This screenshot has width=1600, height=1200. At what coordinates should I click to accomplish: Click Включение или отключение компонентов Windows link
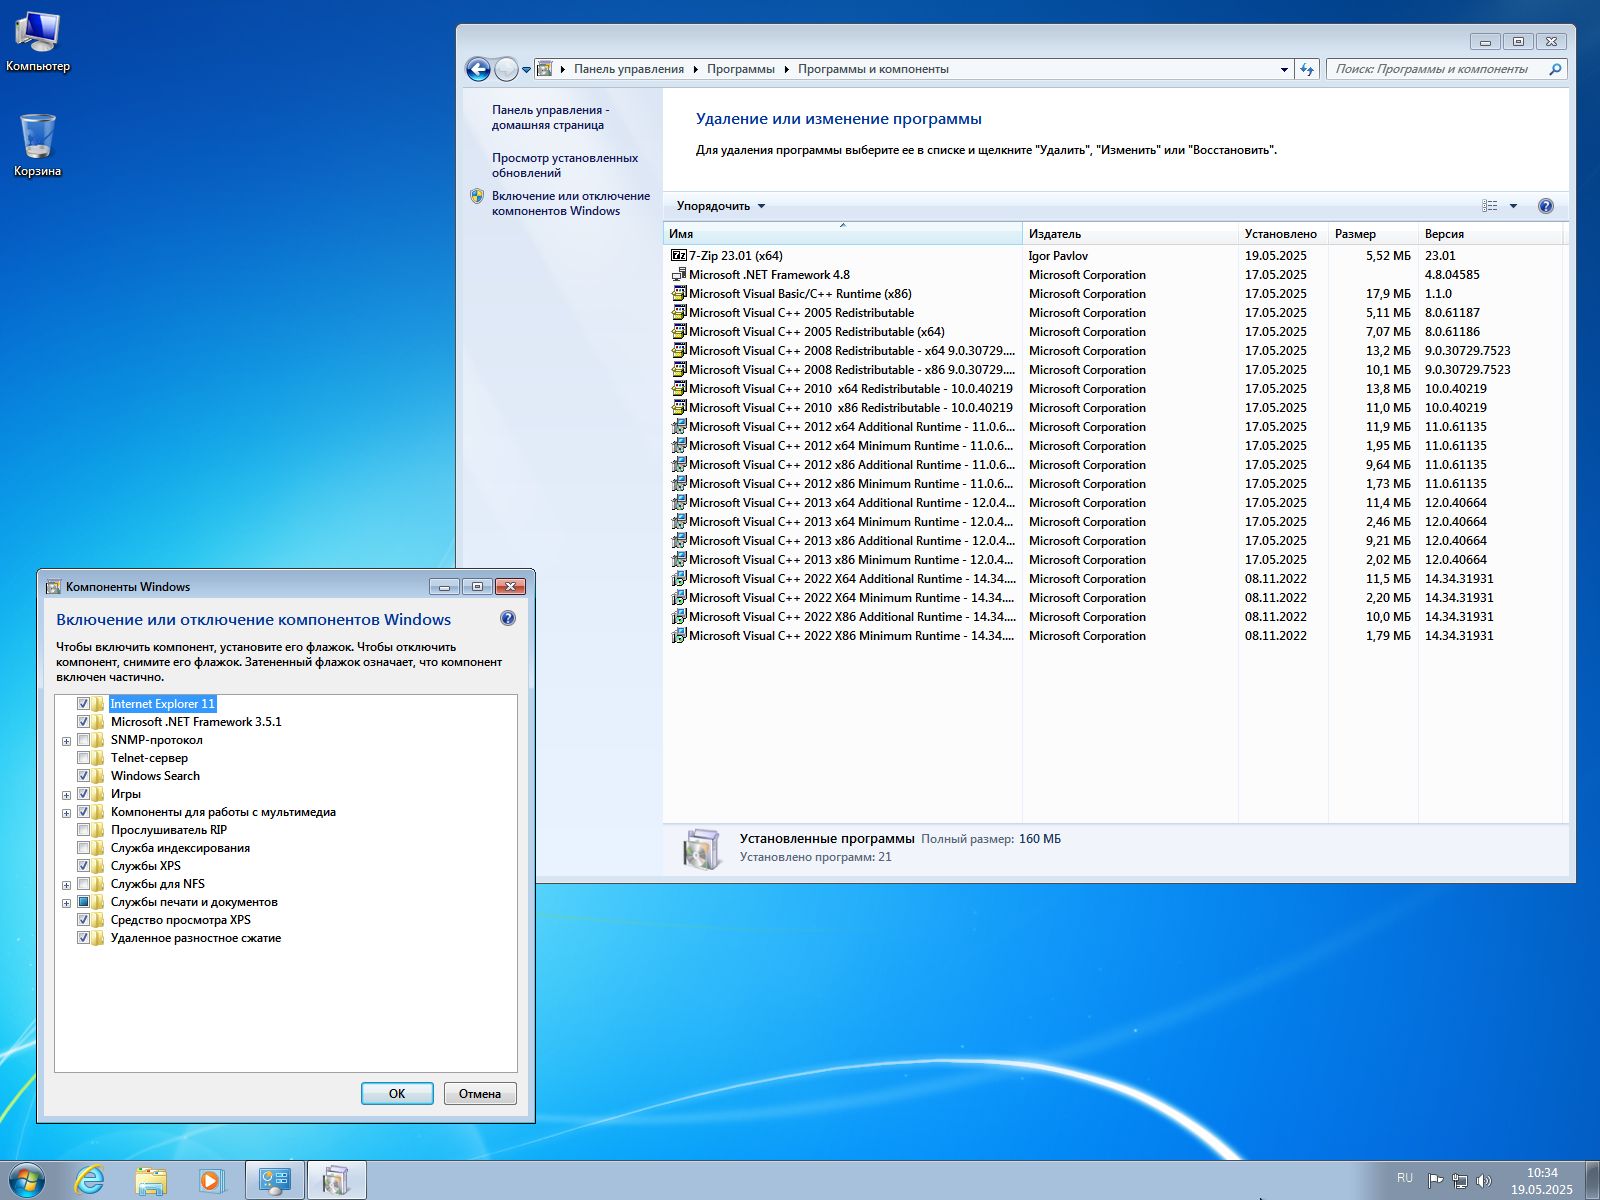570,203
